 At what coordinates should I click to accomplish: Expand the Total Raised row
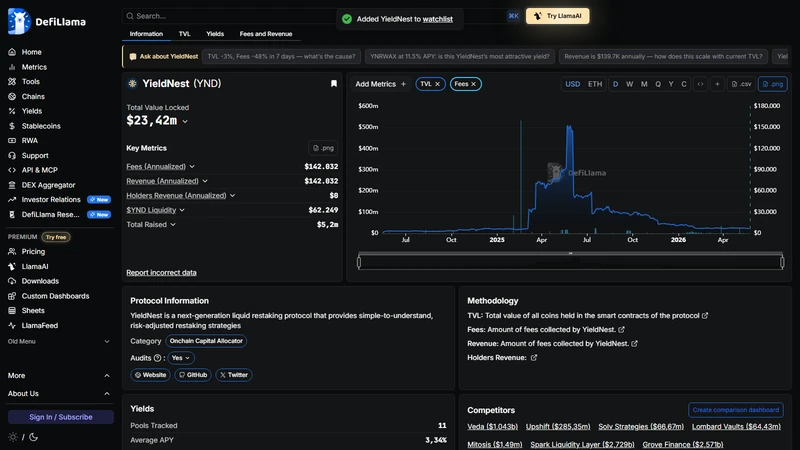click(173, 224)
